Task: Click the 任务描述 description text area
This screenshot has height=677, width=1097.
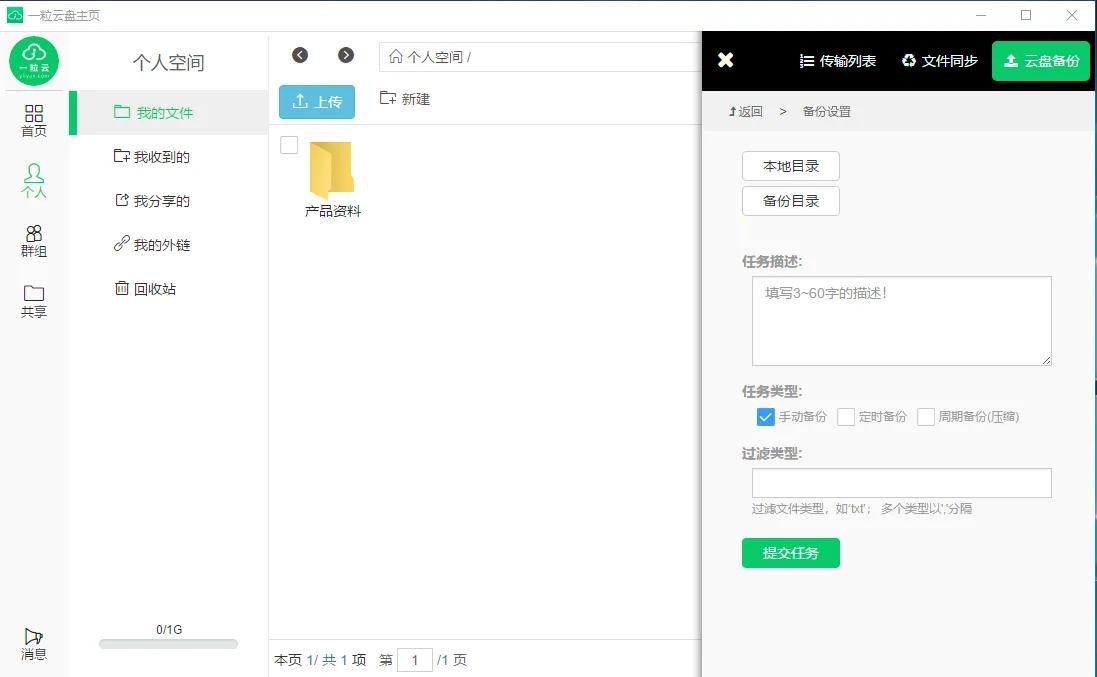Action: point(902,321)
